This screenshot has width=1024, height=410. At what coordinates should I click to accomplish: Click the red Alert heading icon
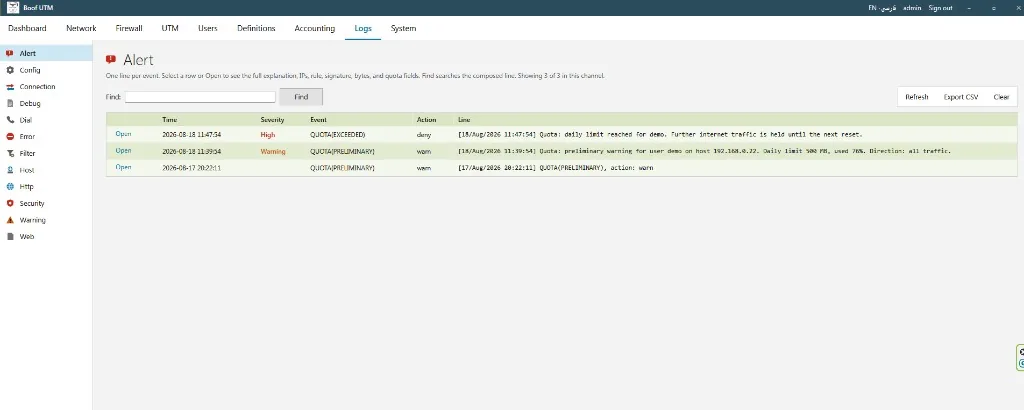pos(111,59)
